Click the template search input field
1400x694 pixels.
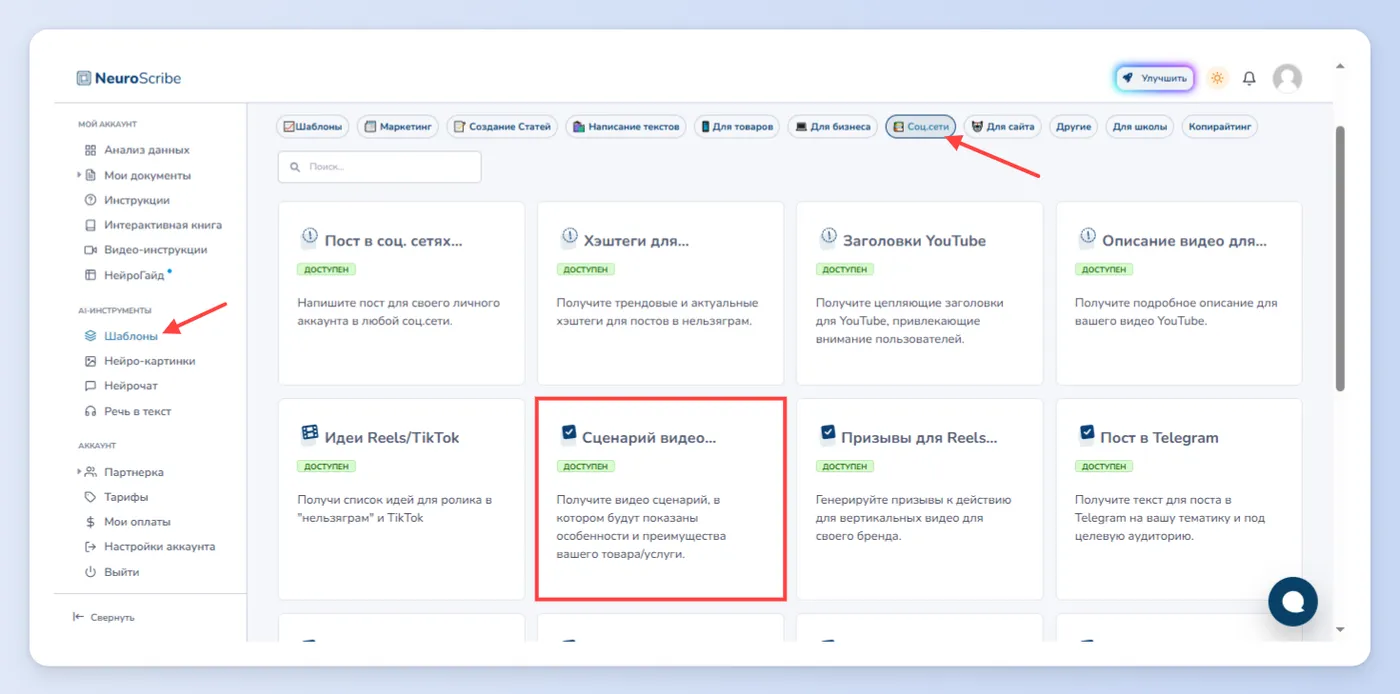[380, 167]
